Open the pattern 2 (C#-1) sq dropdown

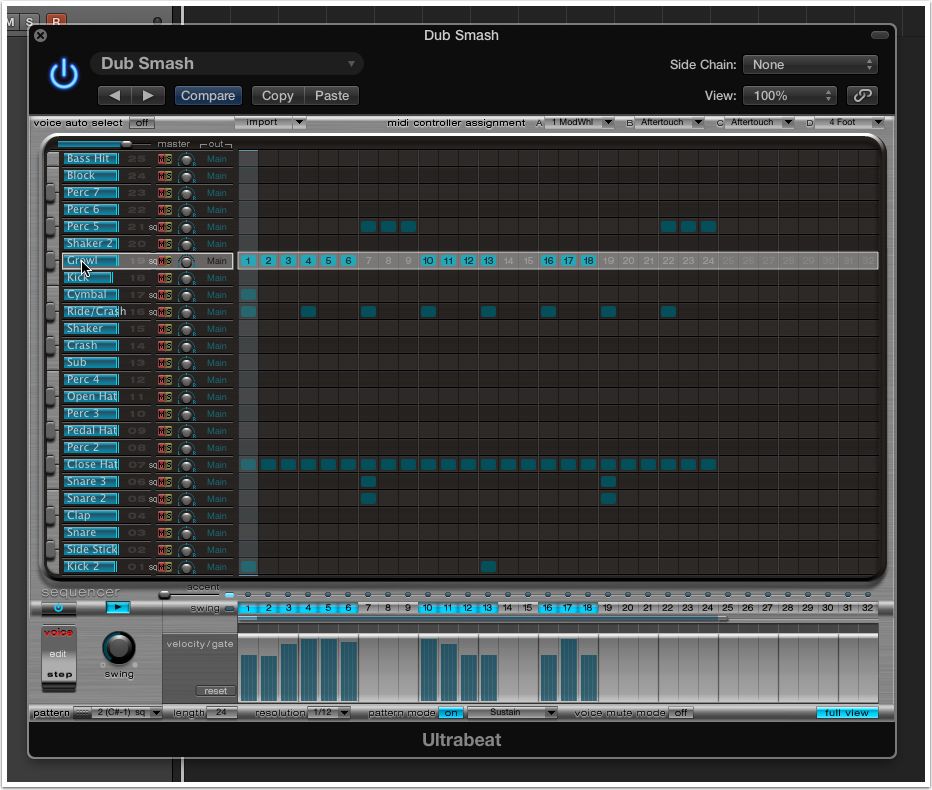127,712
